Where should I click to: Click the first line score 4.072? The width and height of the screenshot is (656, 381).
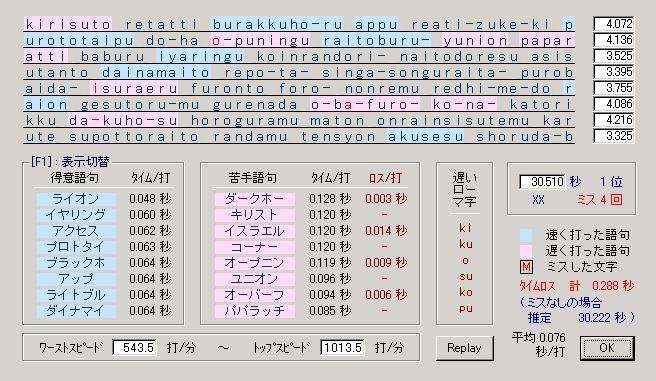[x=614, y=24]
